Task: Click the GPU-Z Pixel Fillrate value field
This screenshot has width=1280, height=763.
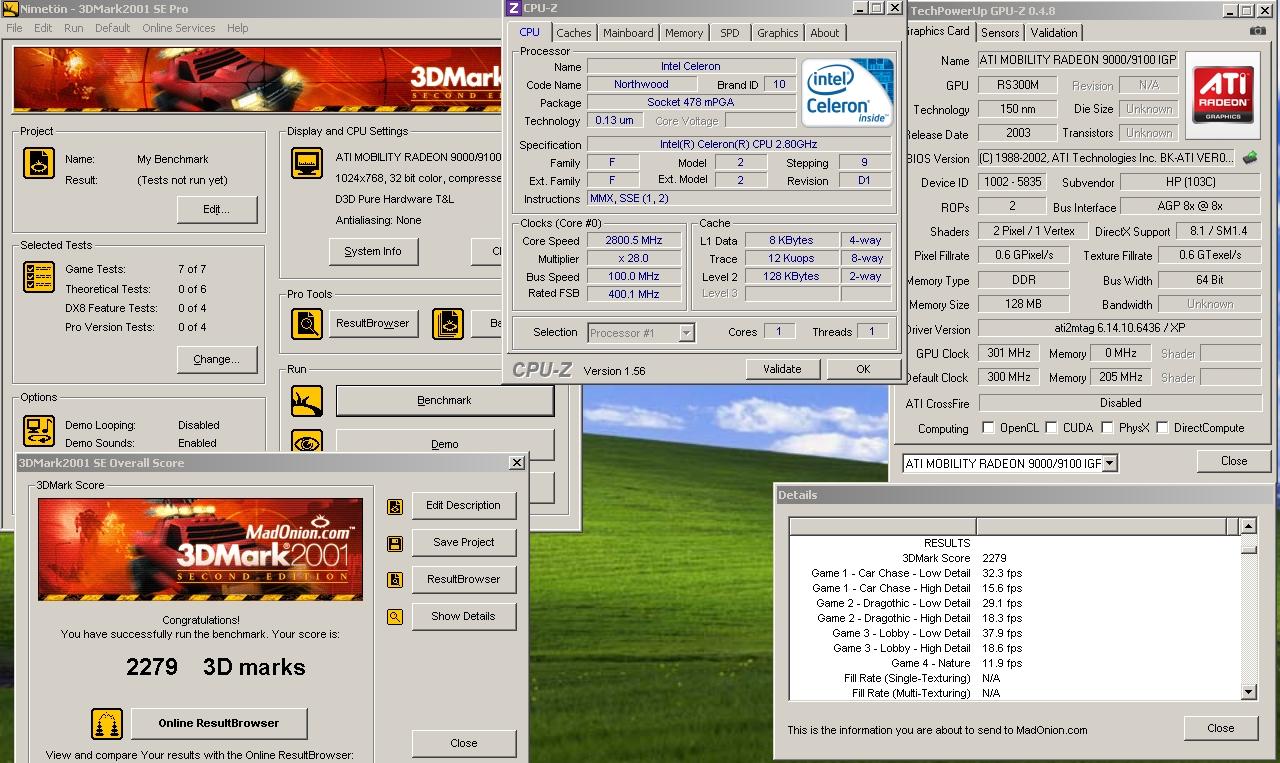Action: [1024, 256]
